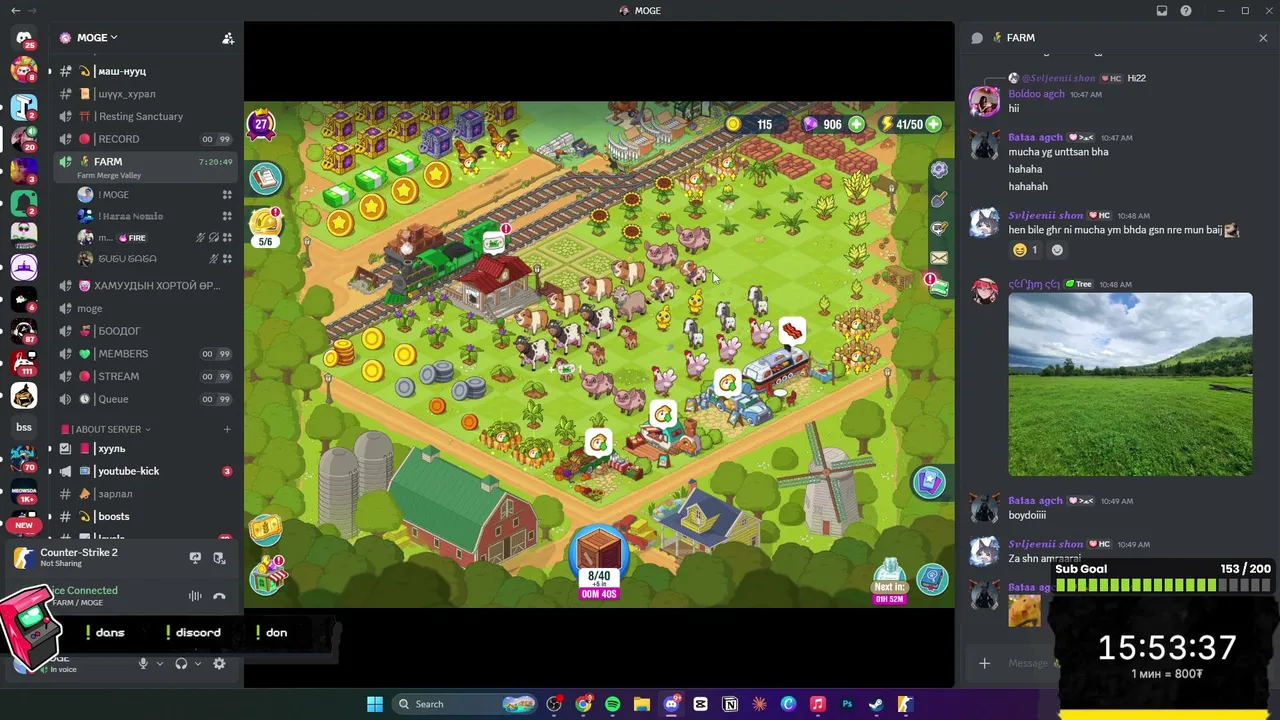Open the quest book icon below level badge
This screenshot has height=720, width=1280.
[266, 178]
